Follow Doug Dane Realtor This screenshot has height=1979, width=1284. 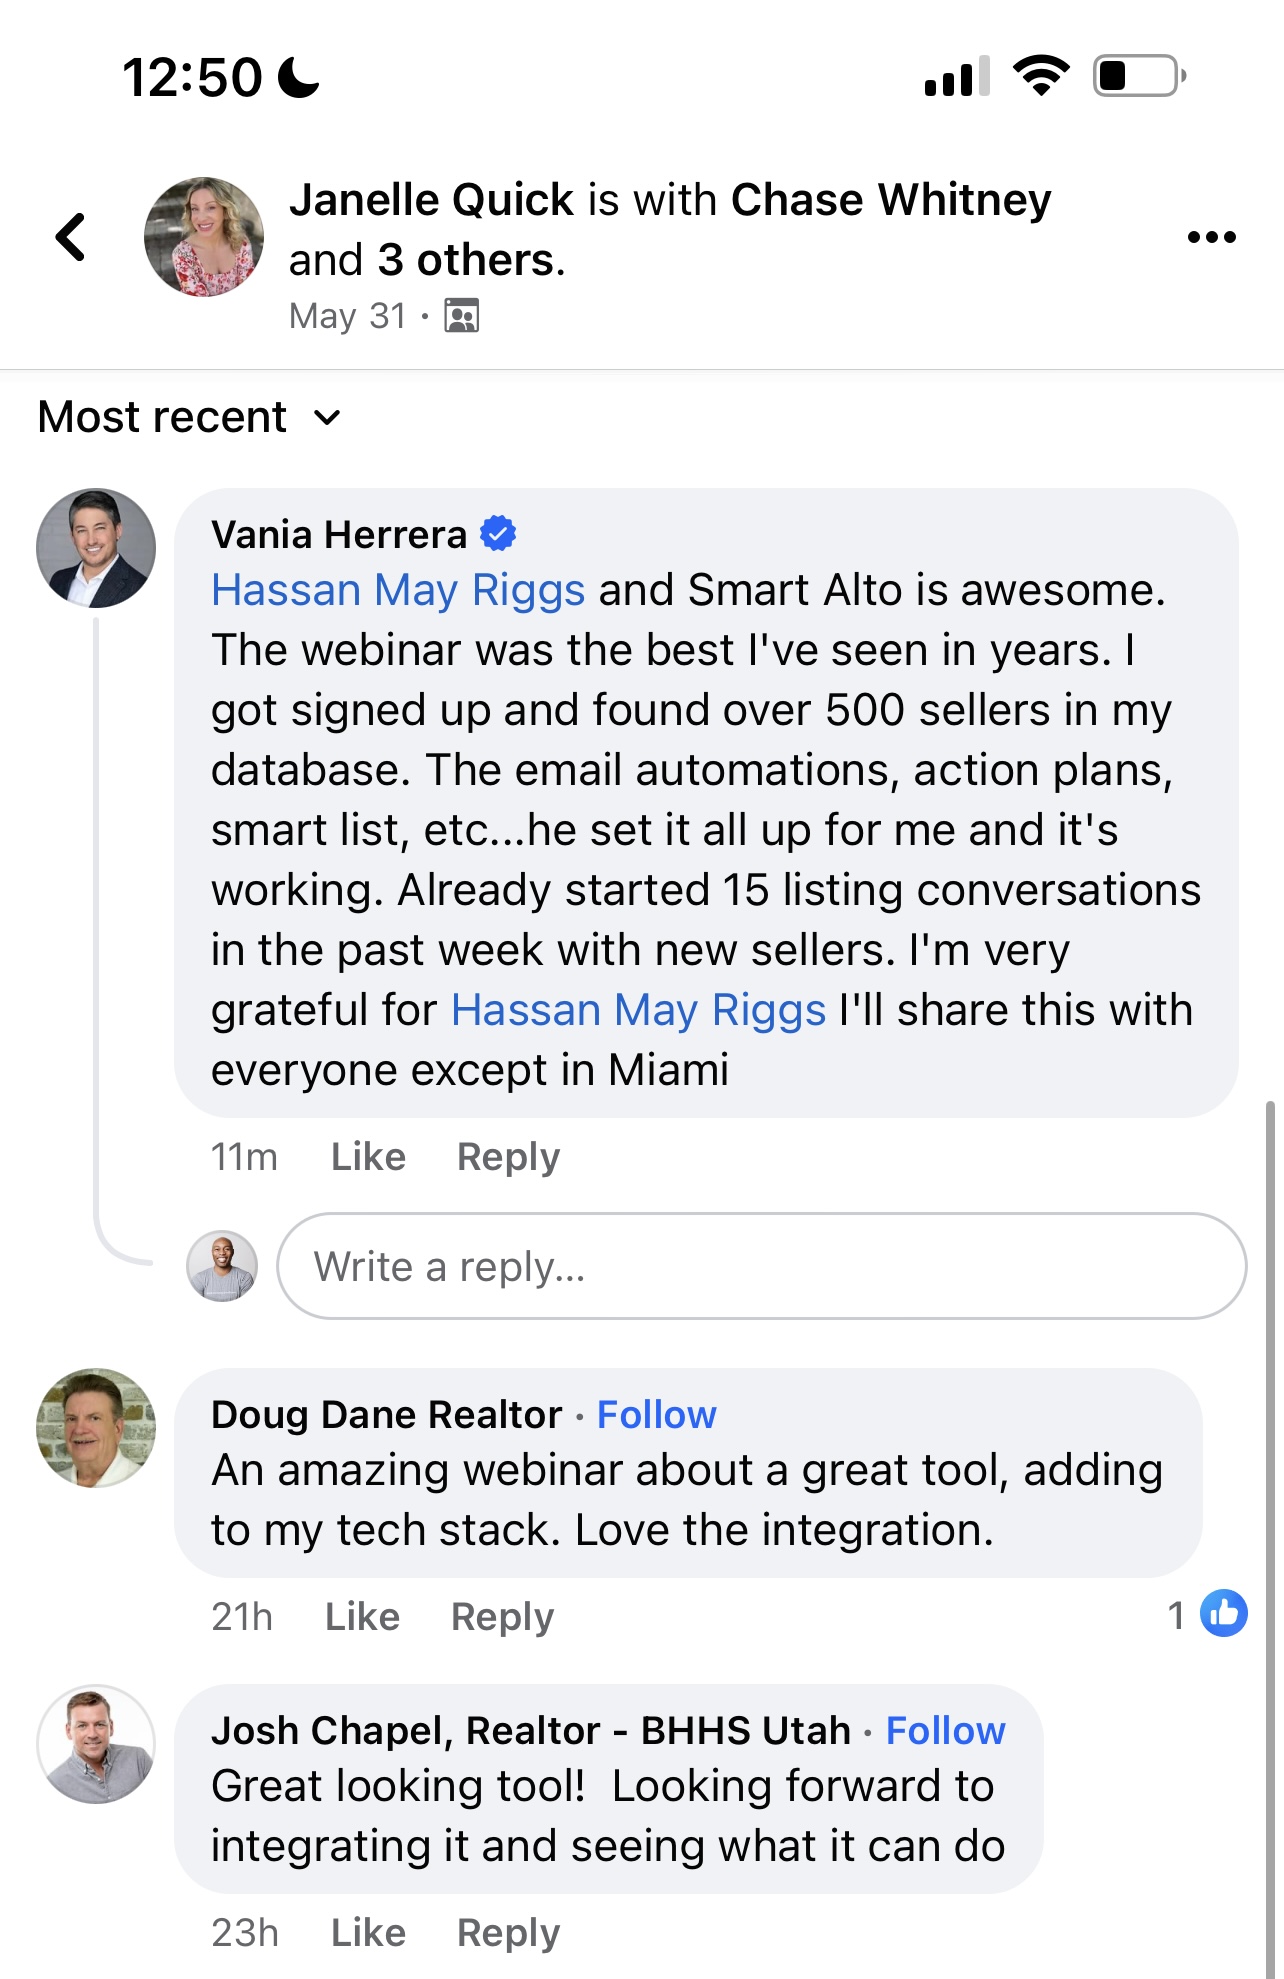tap(656, 1415)
